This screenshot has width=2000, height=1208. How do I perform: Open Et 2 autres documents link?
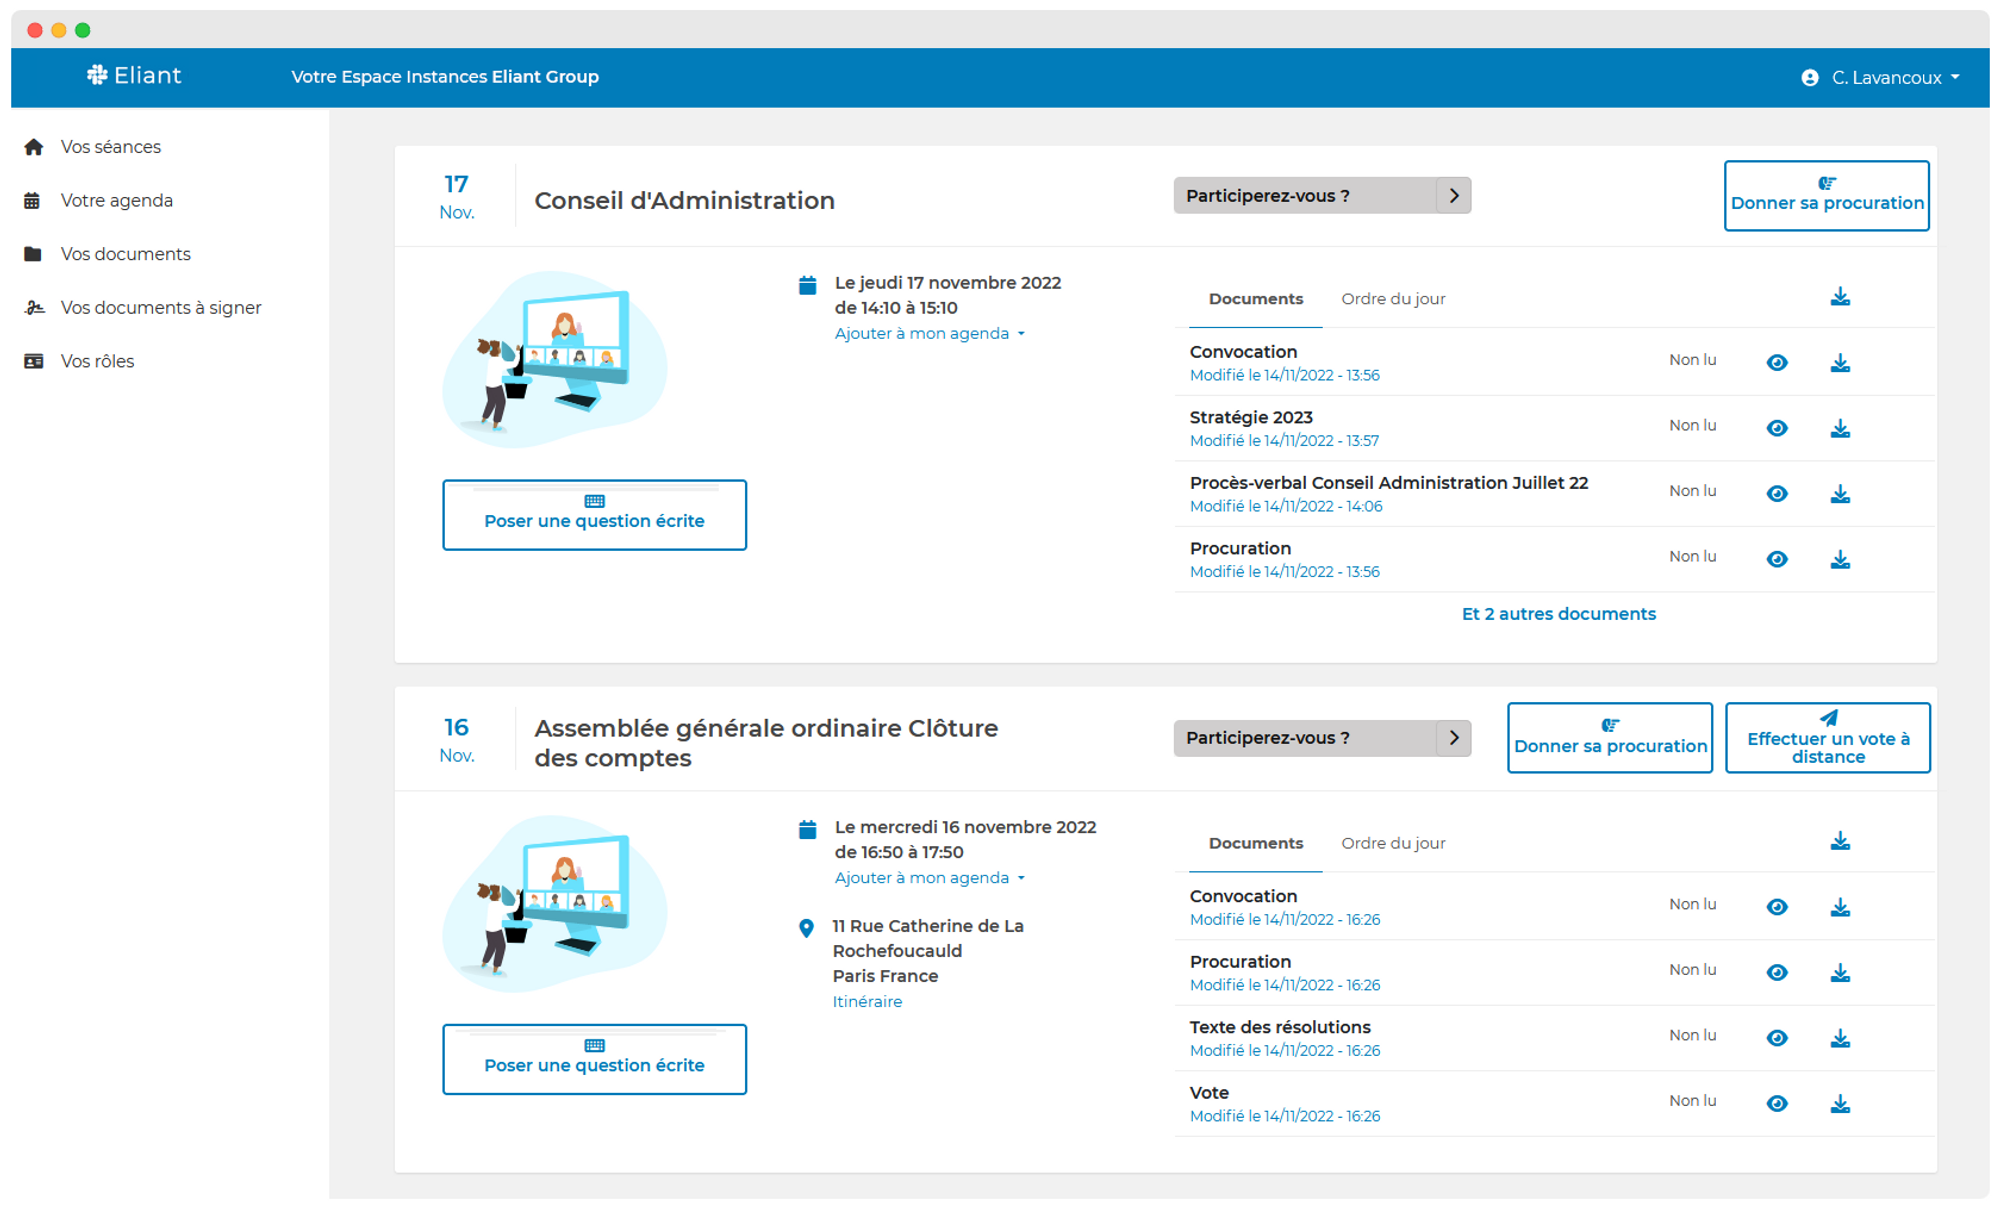(1558, 614)
